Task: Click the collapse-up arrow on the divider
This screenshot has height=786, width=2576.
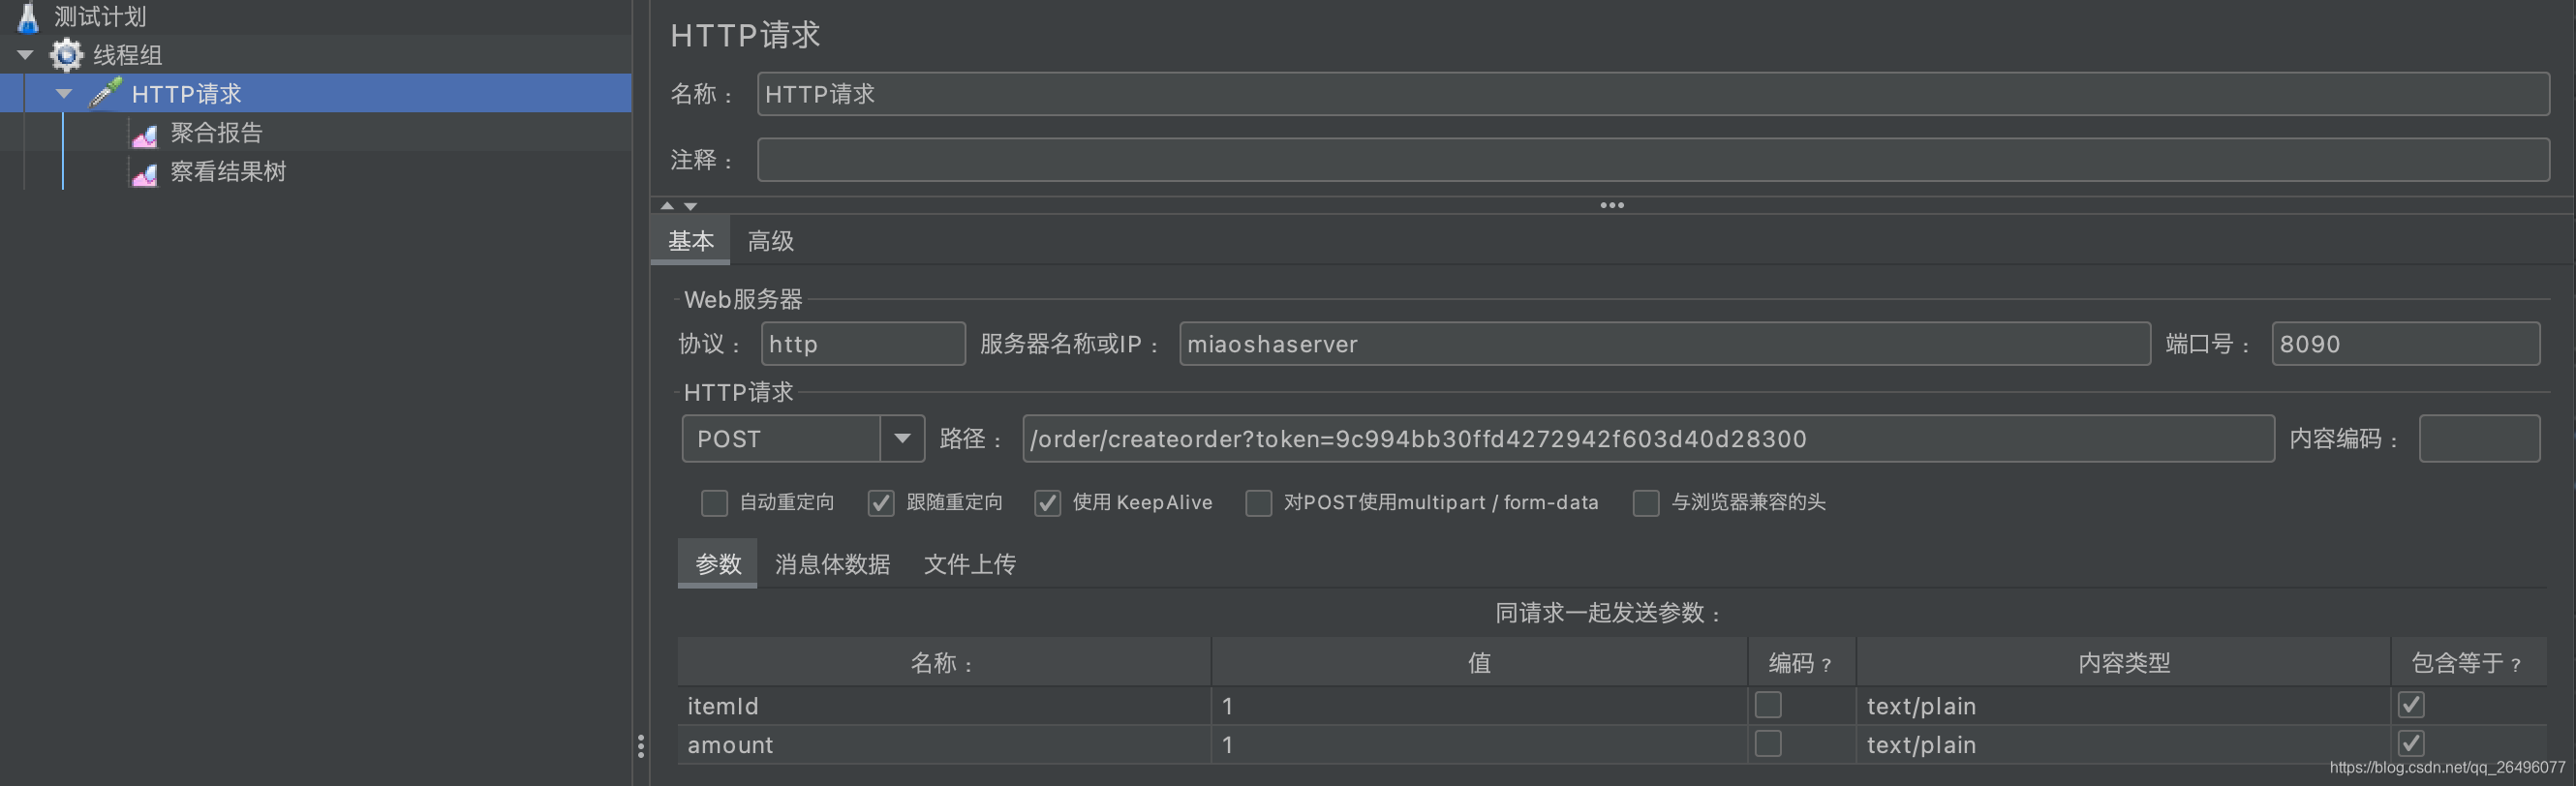Action: pos(667,206)
